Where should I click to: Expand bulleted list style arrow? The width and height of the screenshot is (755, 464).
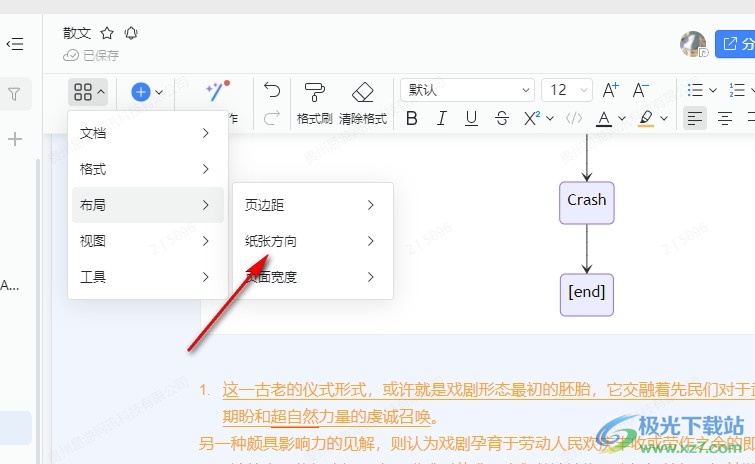pyautogui.click(x=713, y=90)
